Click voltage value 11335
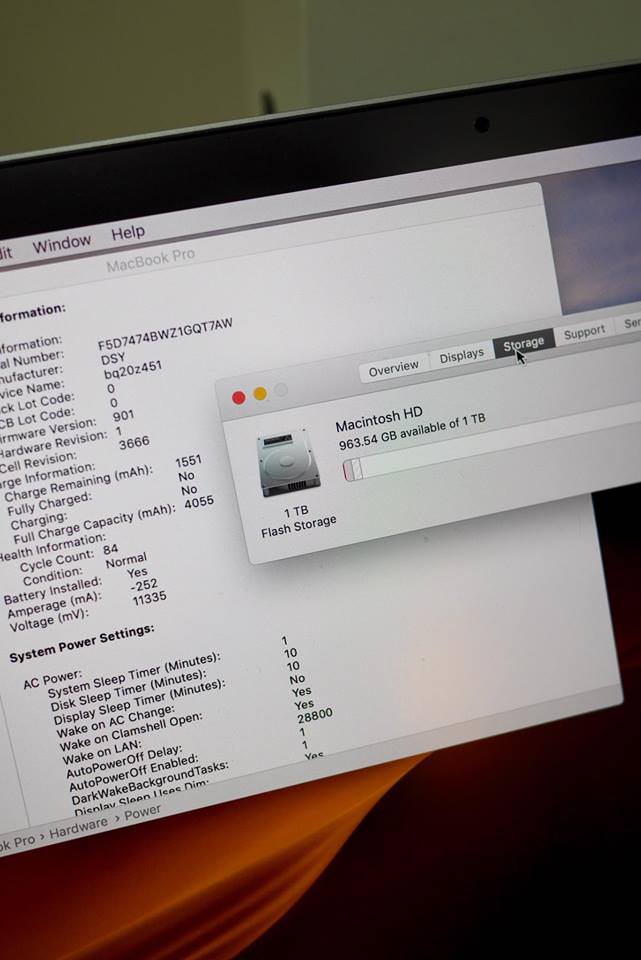 pyautogui.click(x=149, y=599)
